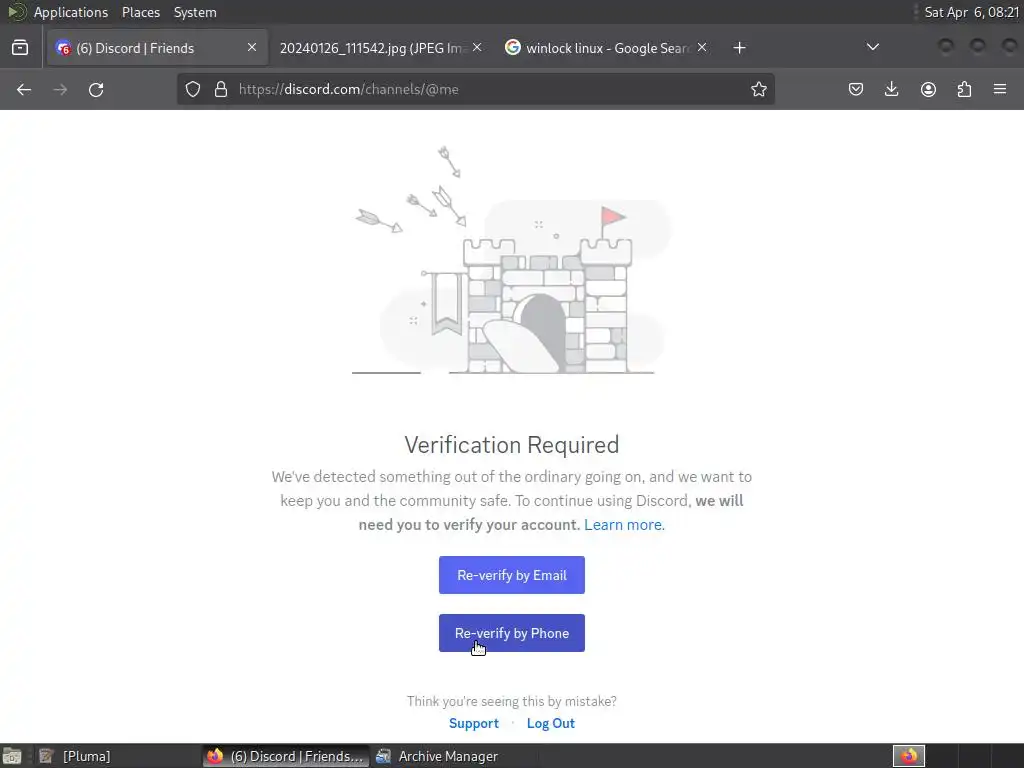Image resolution: width=1024 pixels, height=768 pixels.
Task: Show desktop via bottom-left panel icon
Action: [x=12, y=756]
